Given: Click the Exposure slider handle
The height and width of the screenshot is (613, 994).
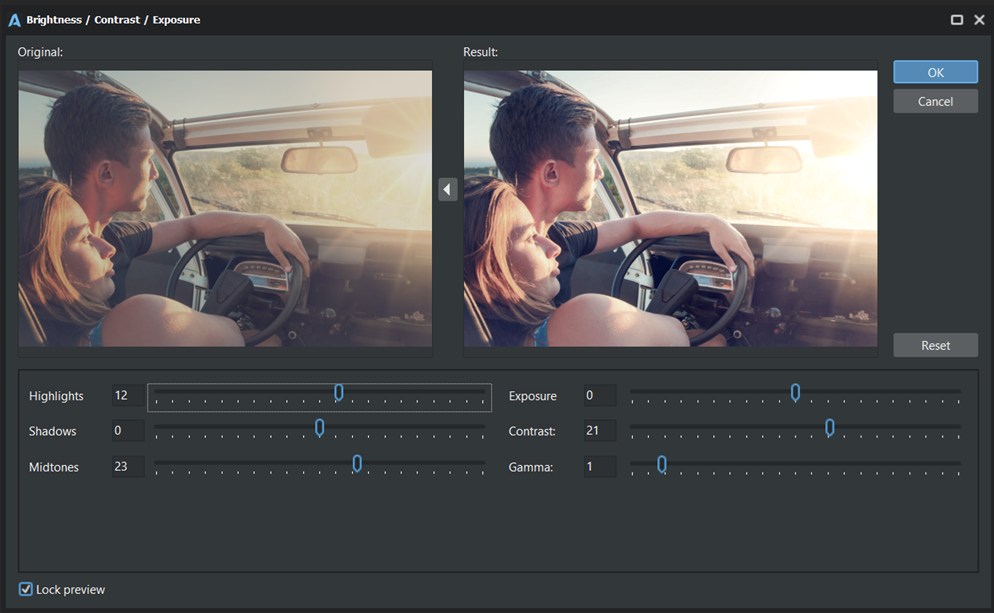Looking at the screenshot, I should 795,393.
